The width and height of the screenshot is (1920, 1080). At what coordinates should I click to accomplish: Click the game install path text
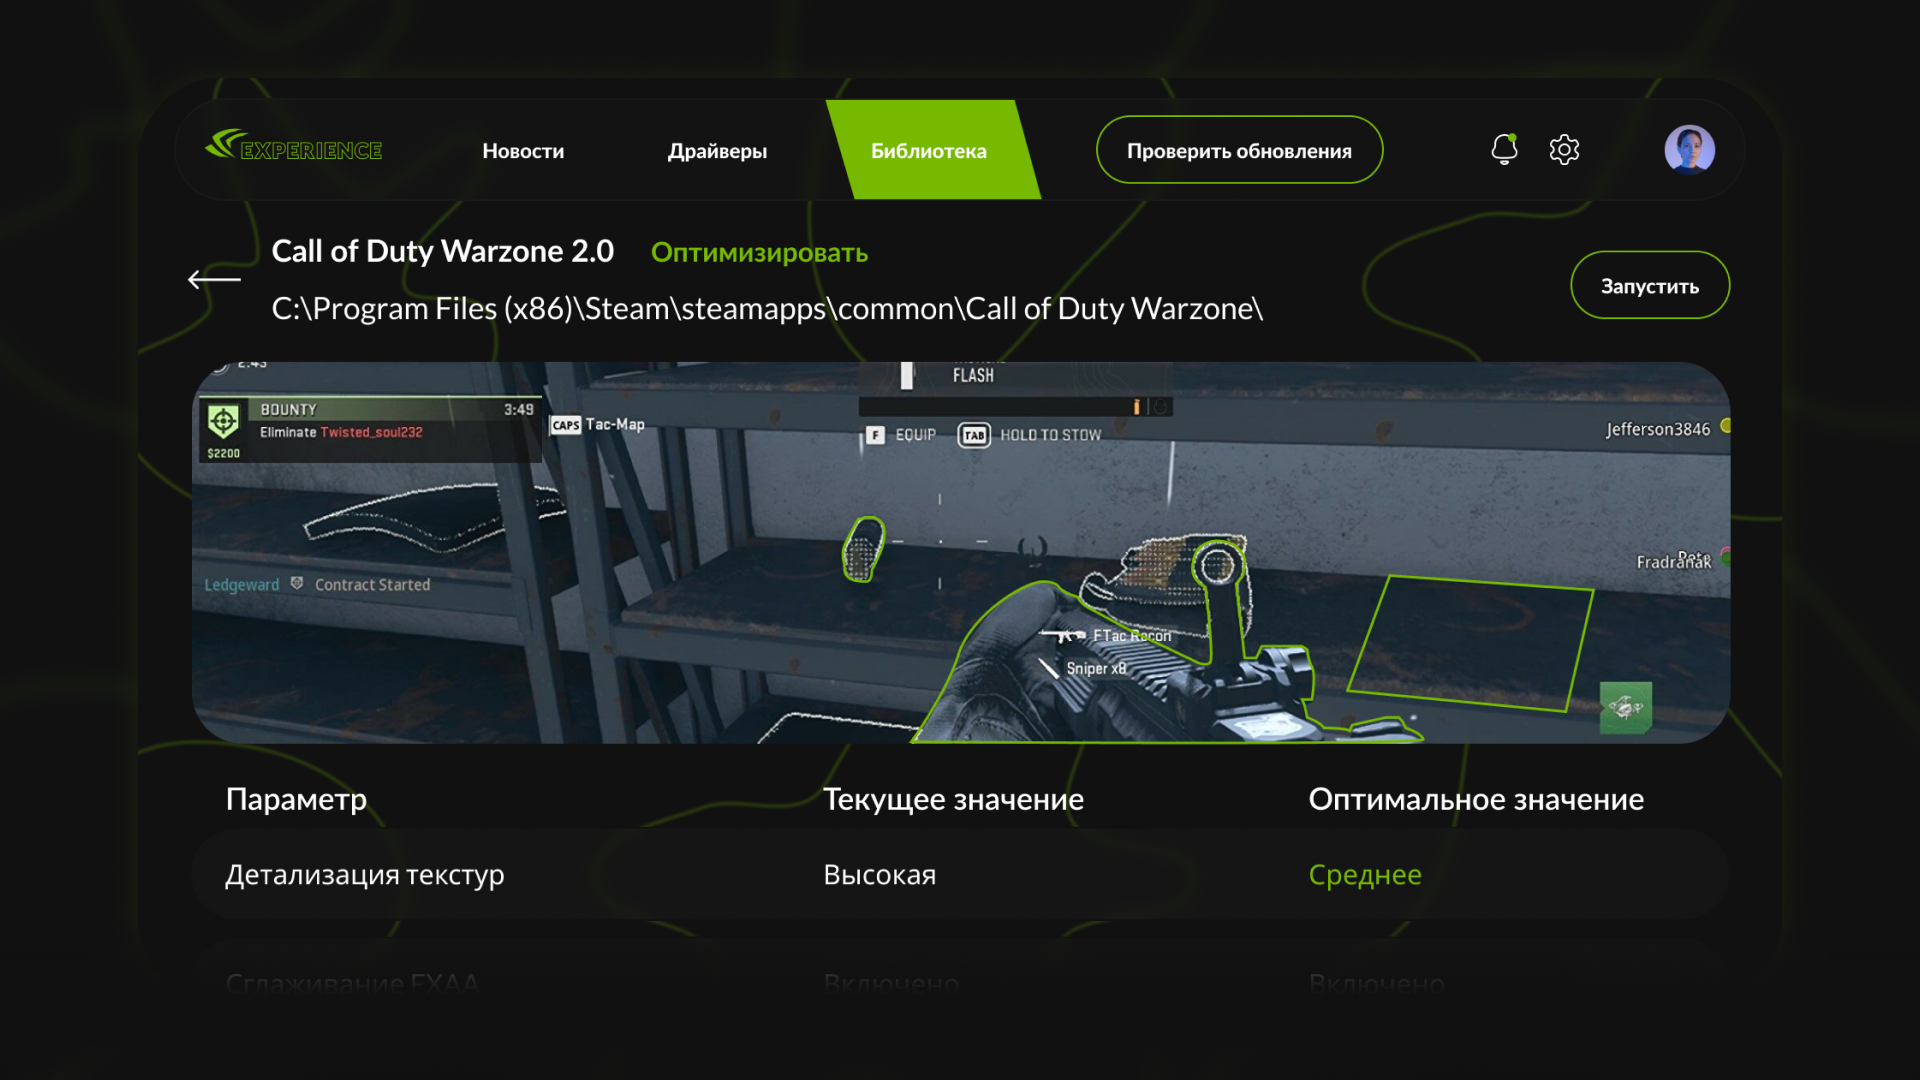[767, 309]
